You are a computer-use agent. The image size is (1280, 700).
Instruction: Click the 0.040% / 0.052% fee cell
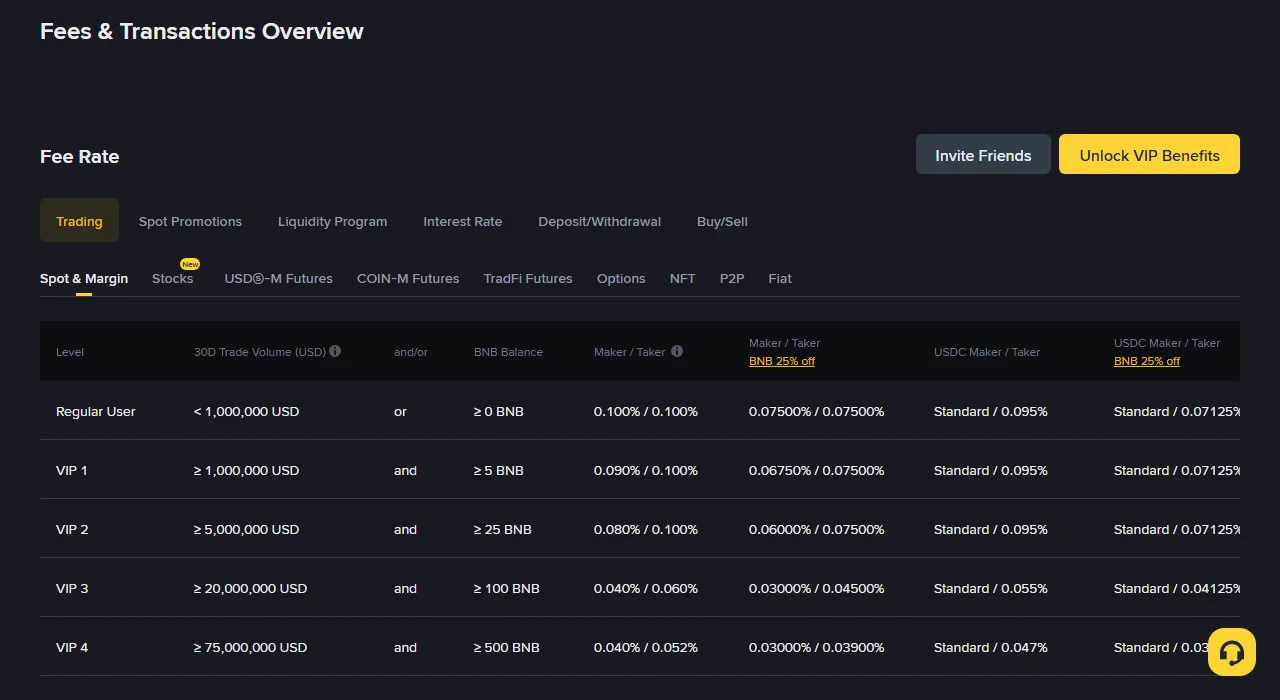646,647
